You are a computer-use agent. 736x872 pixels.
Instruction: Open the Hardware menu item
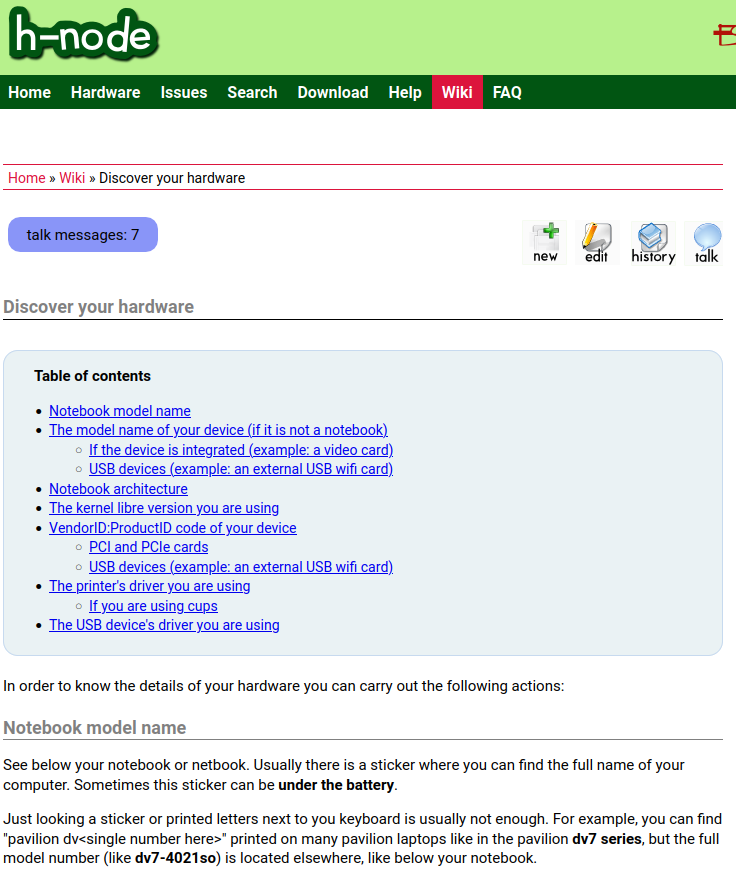pos(105,92)
